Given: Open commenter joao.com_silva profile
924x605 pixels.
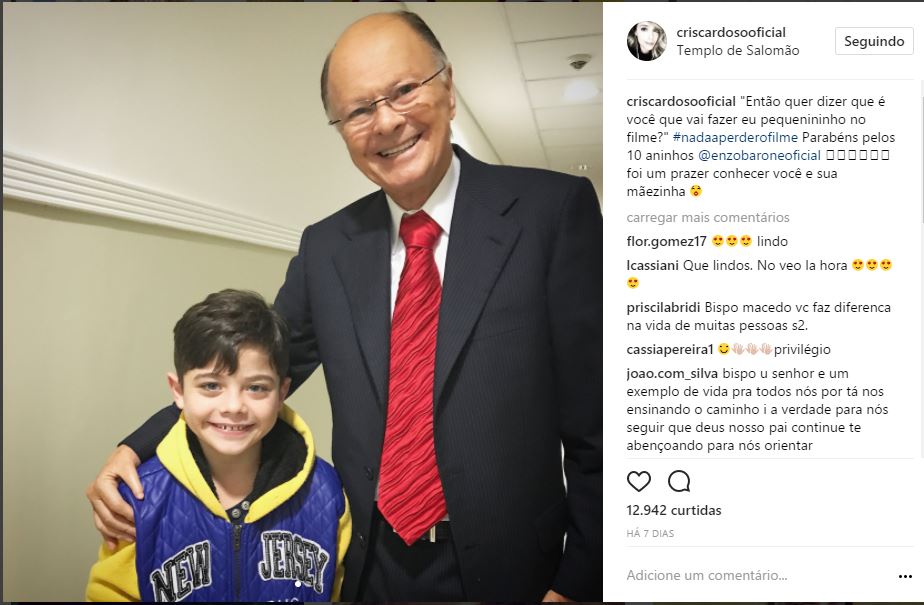Looking at the screenshot, I should 672,373.
